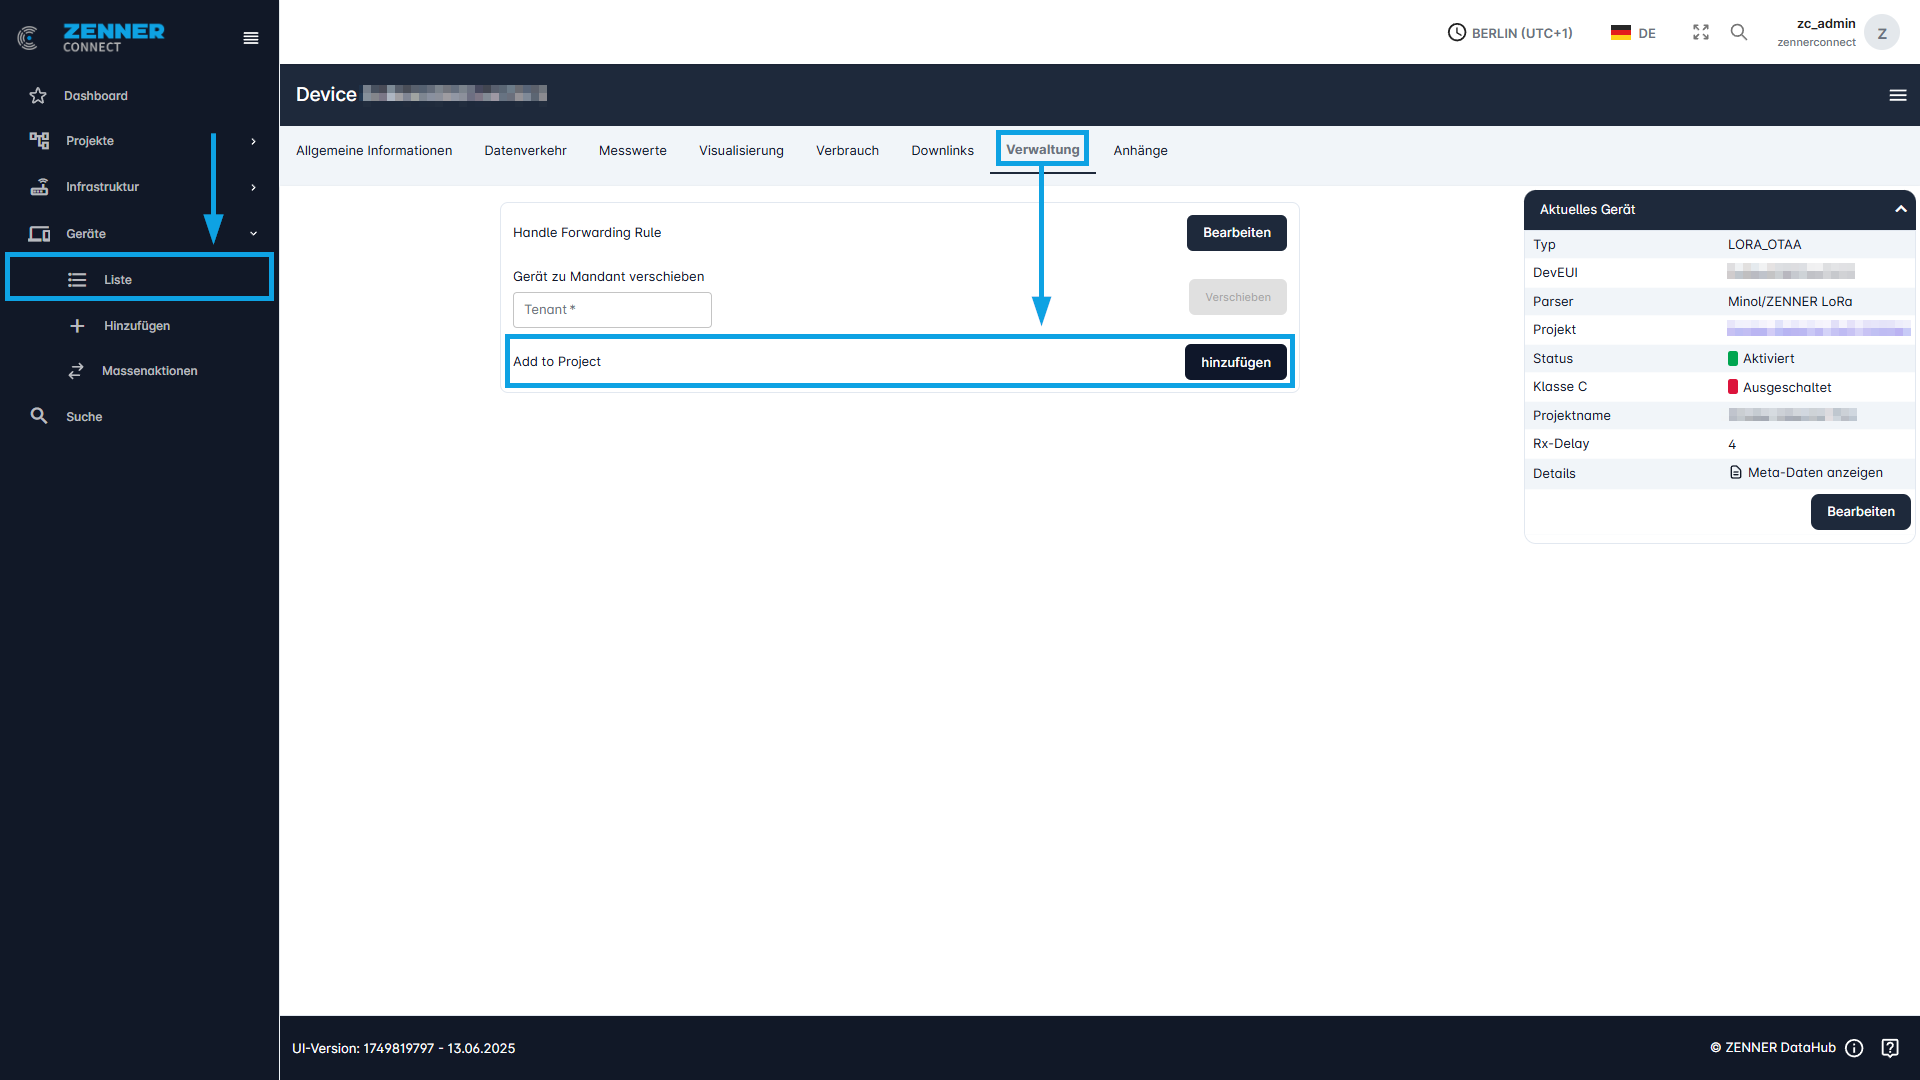Screen dimensions: 1920x1080
Task: Collapse sidebar with hamburger menu icon
Action: [251, 38]
